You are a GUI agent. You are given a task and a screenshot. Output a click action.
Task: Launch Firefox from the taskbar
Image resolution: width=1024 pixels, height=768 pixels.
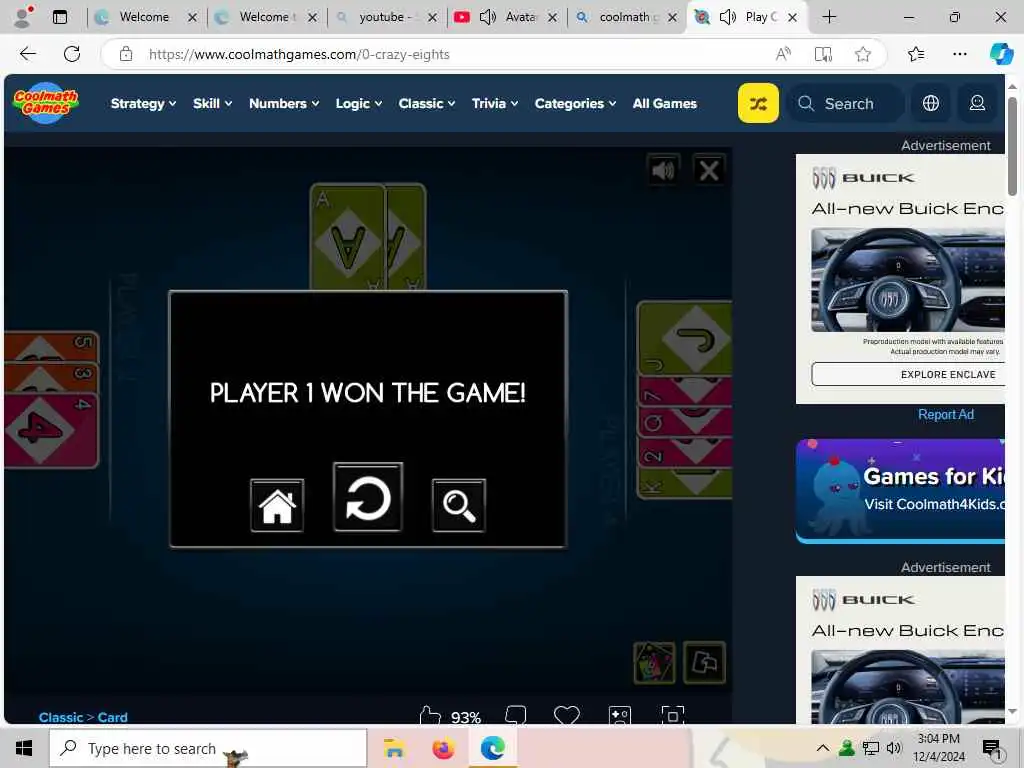443,748
